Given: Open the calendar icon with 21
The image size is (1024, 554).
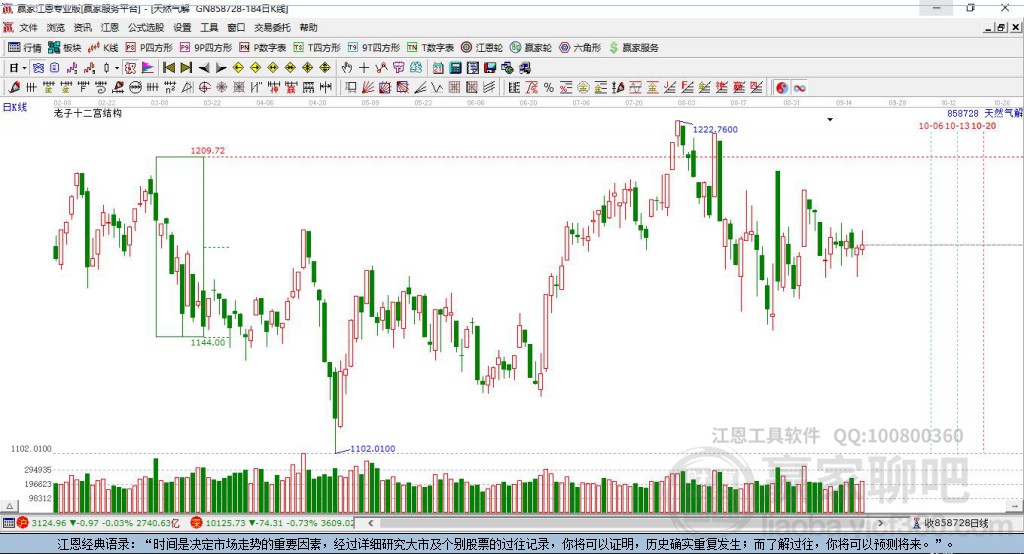Looking at the screenshot, I should [x=438, y=68].
